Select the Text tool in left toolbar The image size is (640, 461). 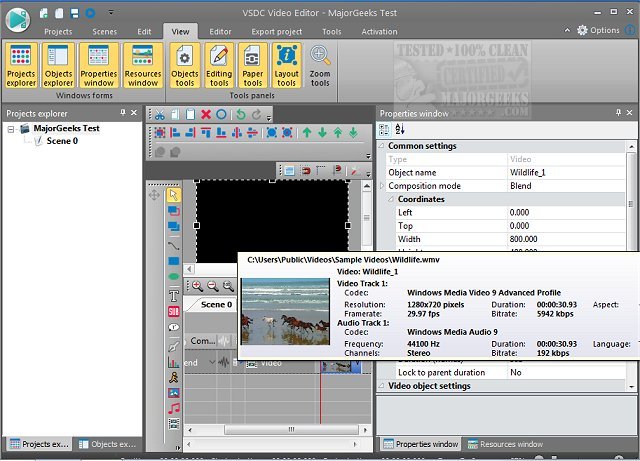[174, 295]
